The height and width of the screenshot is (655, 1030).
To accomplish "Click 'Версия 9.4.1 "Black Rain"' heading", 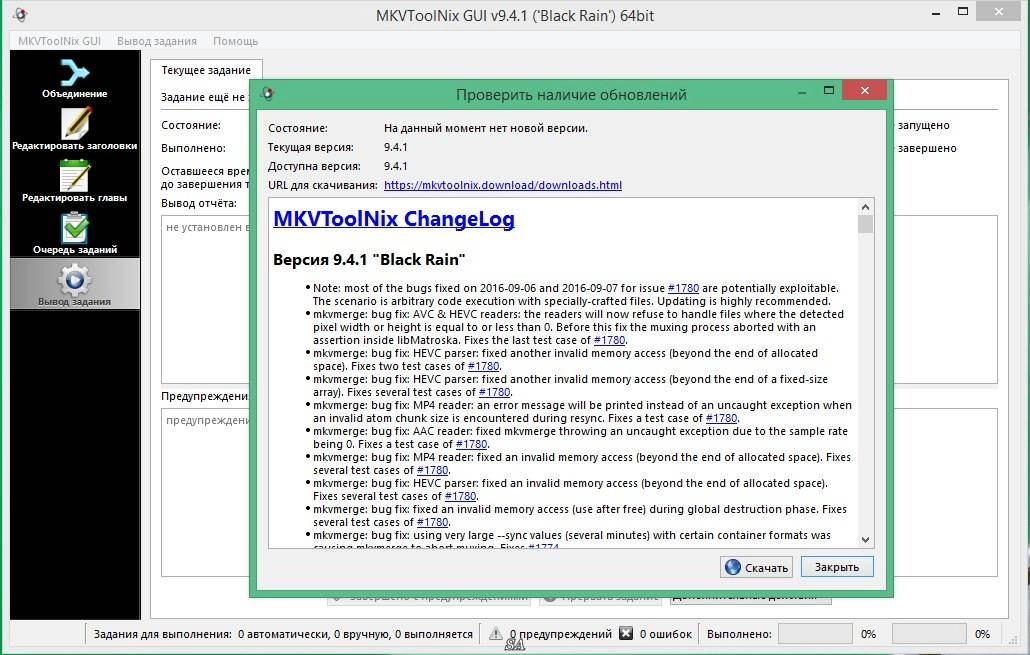I will 369,260.
